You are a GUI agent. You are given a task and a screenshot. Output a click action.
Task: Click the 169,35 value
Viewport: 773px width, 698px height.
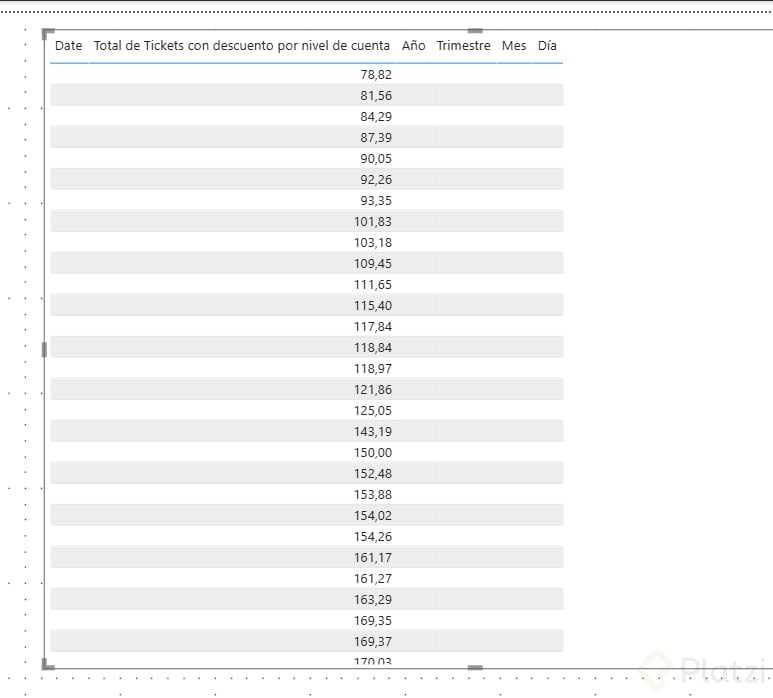click(373, 621)
